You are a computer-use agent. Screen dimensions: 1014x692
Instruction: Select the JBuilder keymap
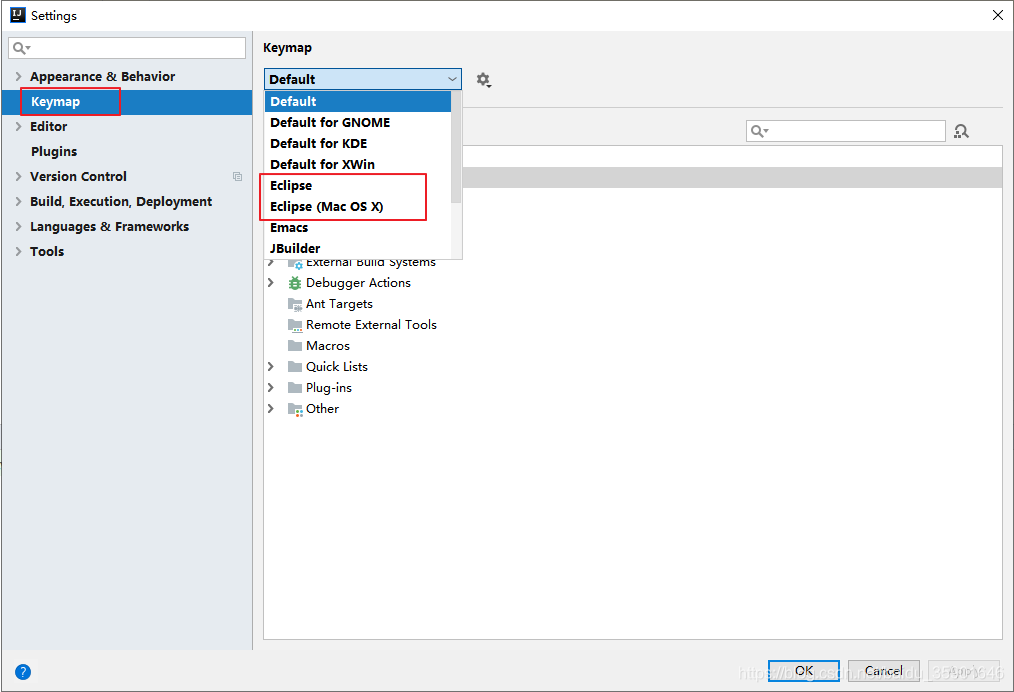[x=358, y=248]
